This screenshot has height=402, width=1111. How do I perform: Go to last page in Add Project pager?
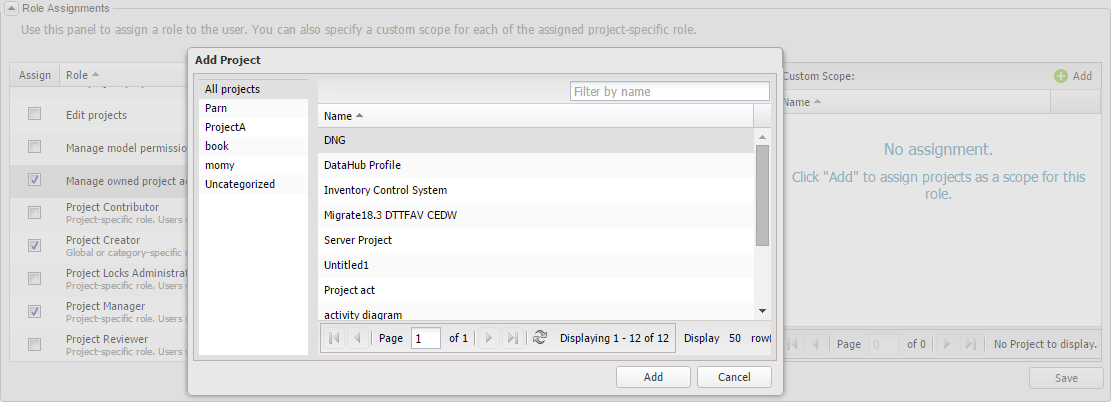(513, 338)
